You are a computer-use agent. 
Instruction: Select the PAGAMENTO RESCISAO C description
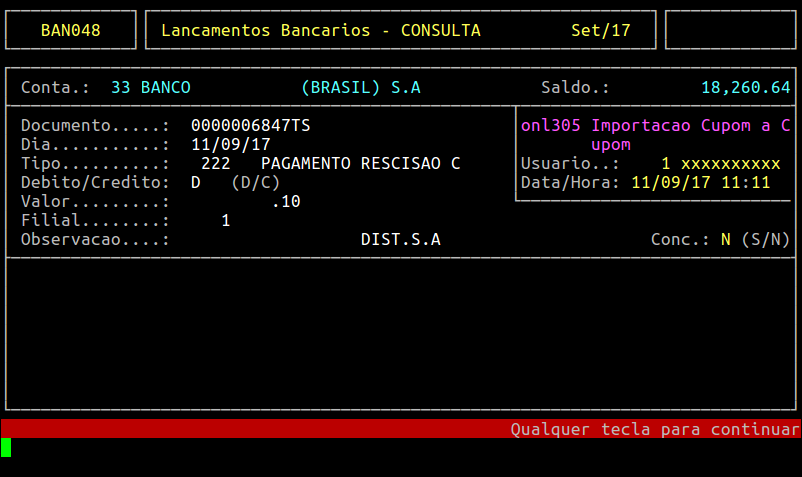tap(360, 163)
